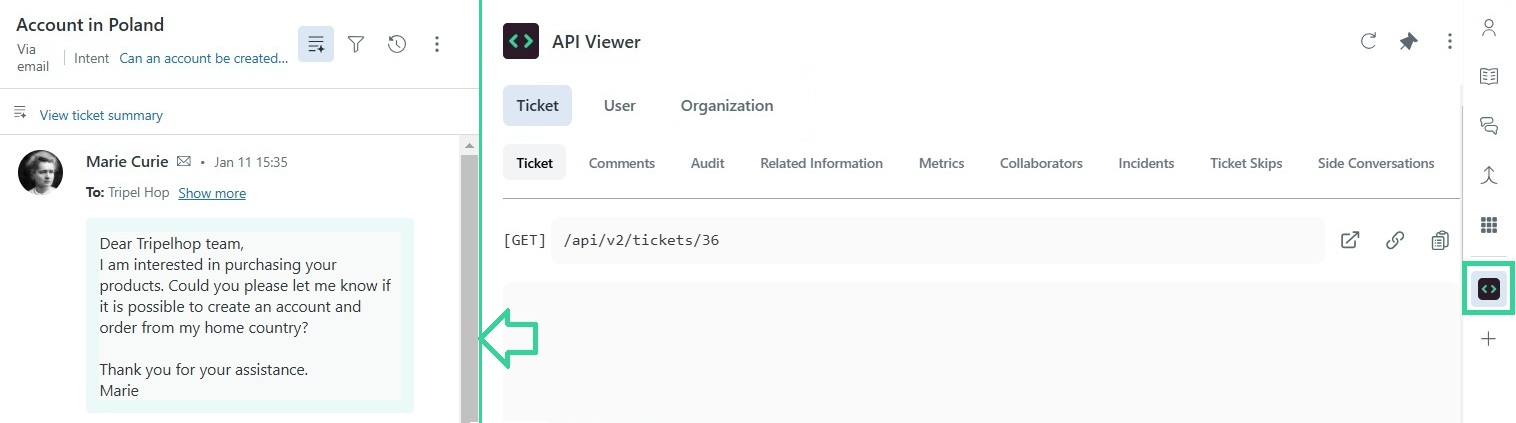Select the Ticket endpoint sub-tab
The image size is (1516, 423).
pos(535,163)
